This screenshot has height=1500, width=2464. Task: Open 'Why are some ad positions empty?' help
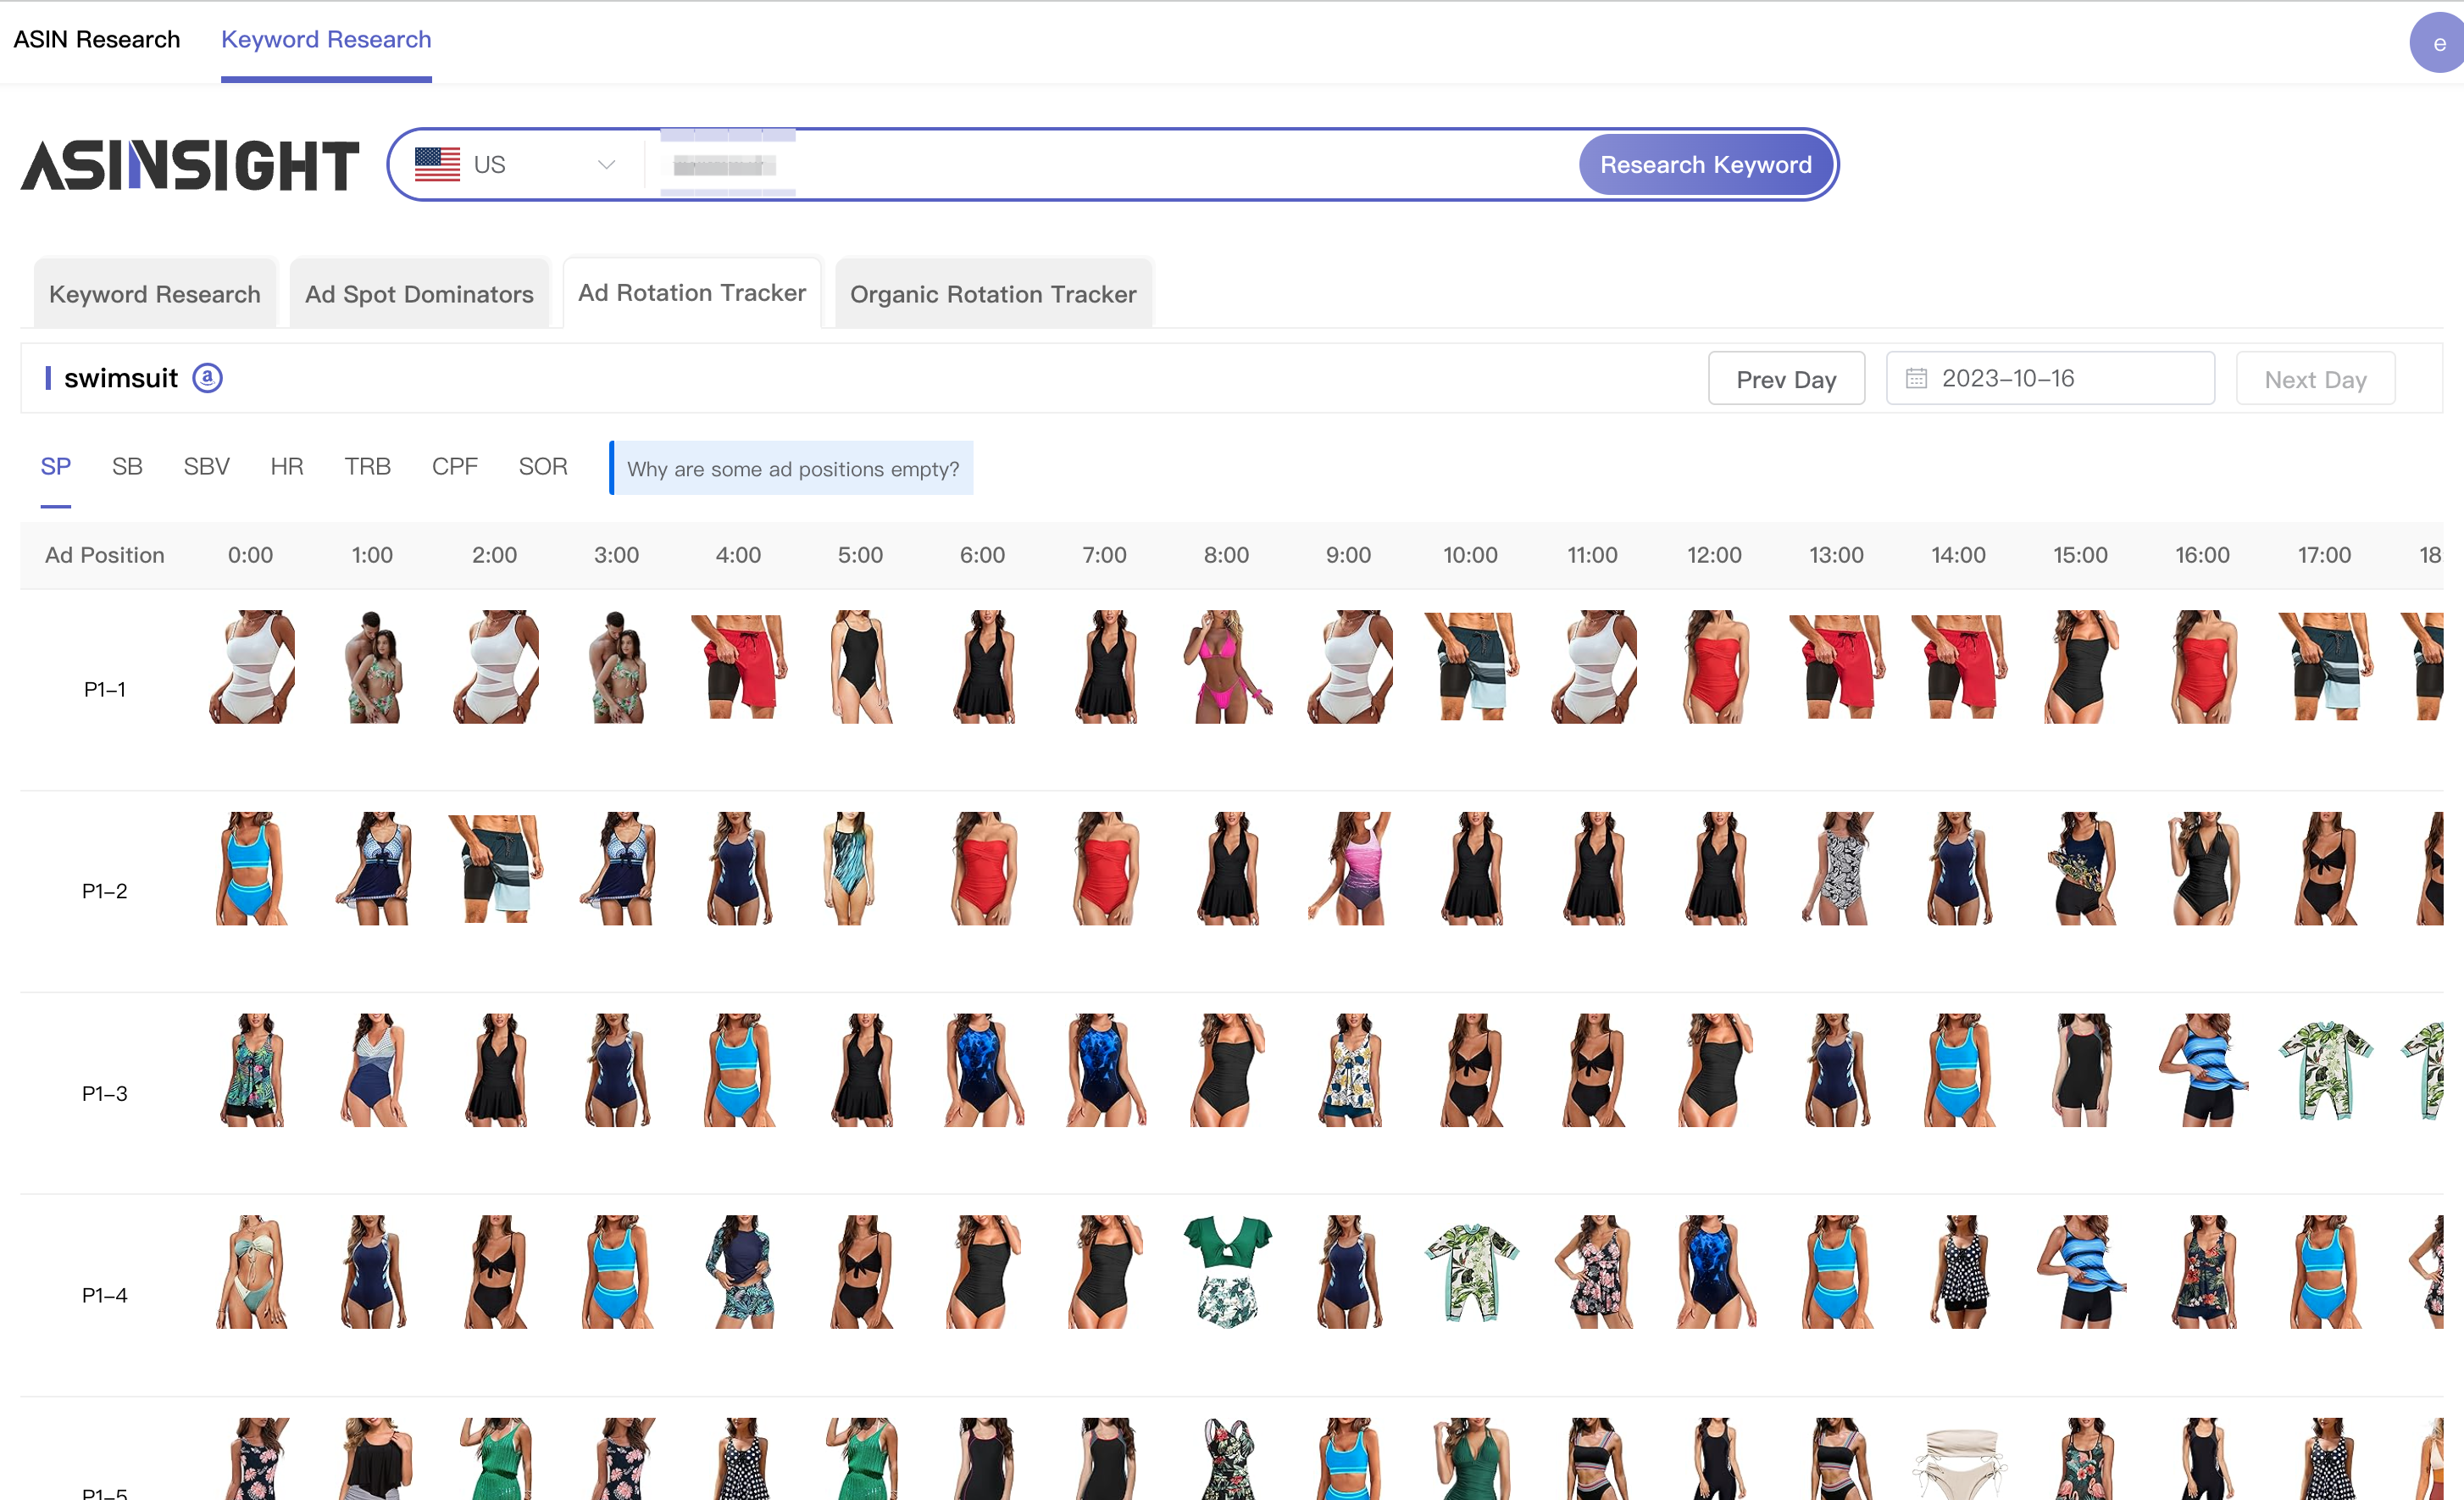[x=792, y=468]
